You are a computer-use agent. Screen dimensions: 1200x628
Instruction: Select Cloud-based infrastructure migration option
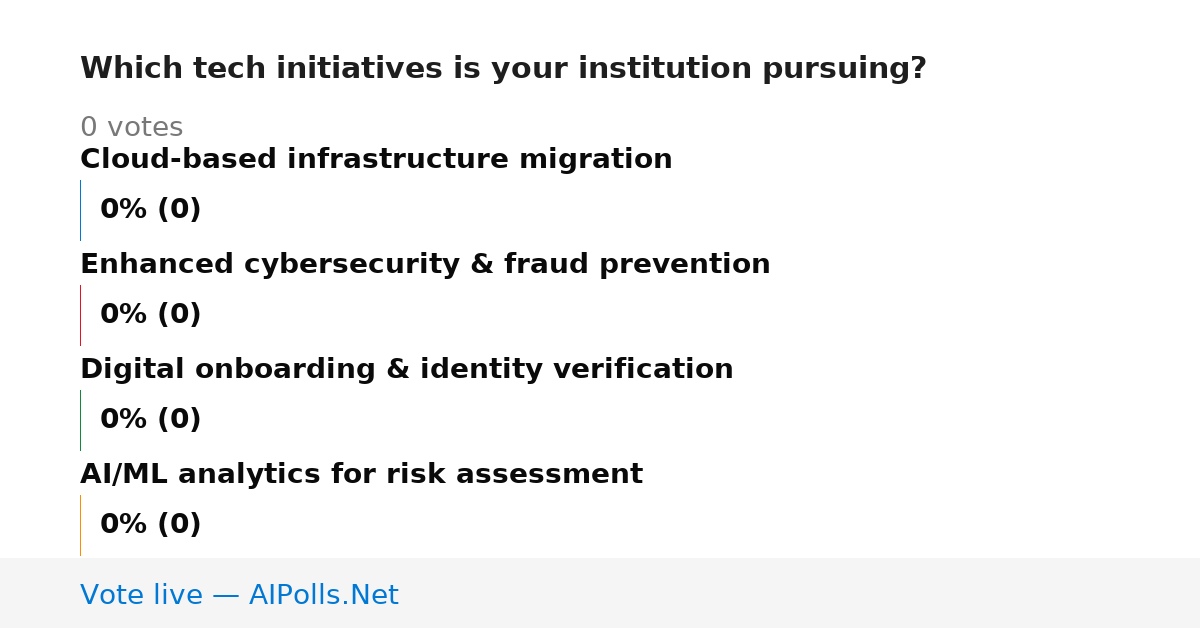(x=376, y=160)
